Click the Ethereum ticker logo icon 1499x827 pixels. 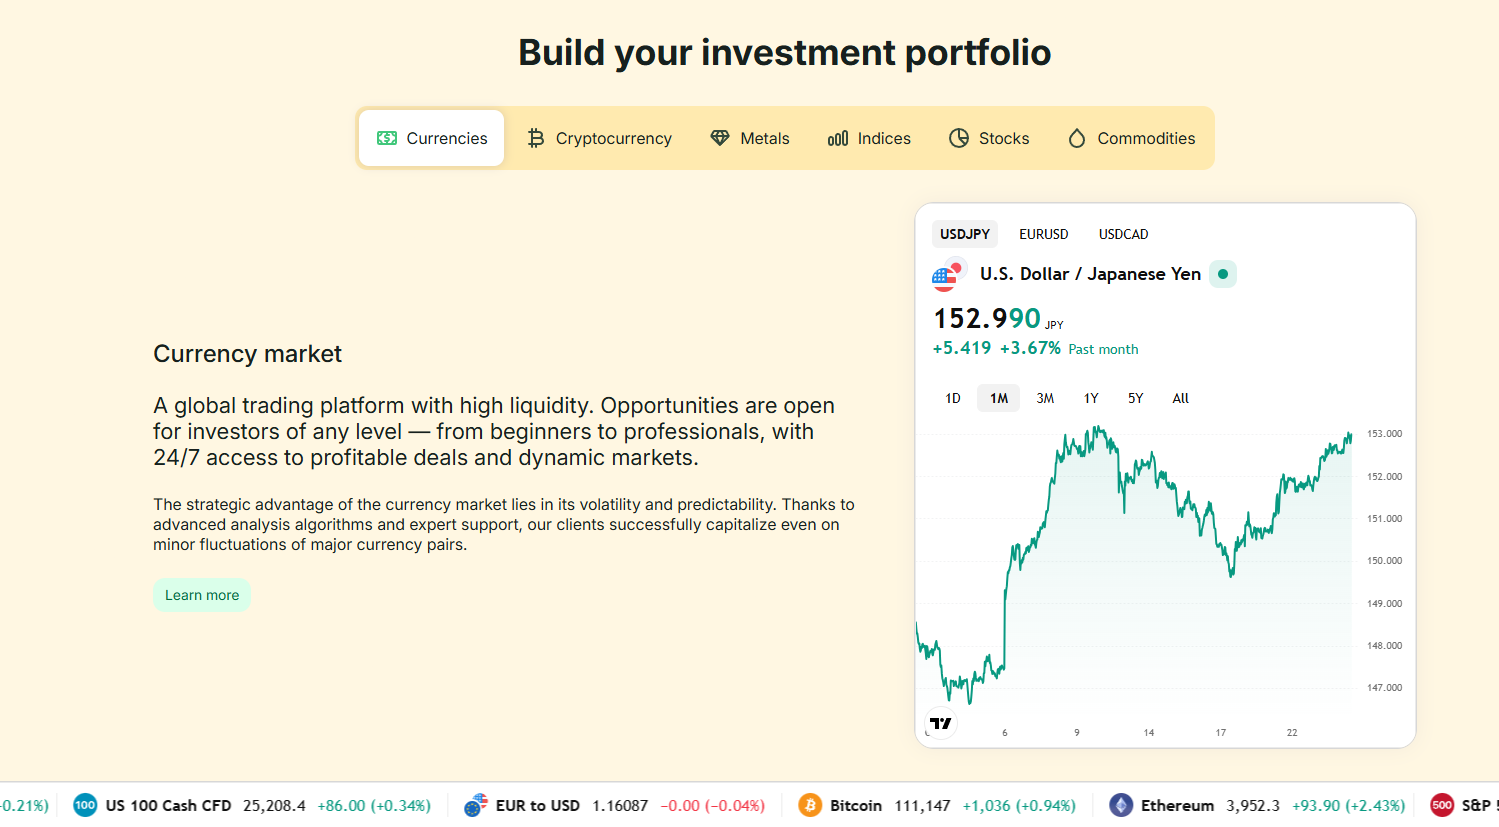click(x=1121, y=805)
